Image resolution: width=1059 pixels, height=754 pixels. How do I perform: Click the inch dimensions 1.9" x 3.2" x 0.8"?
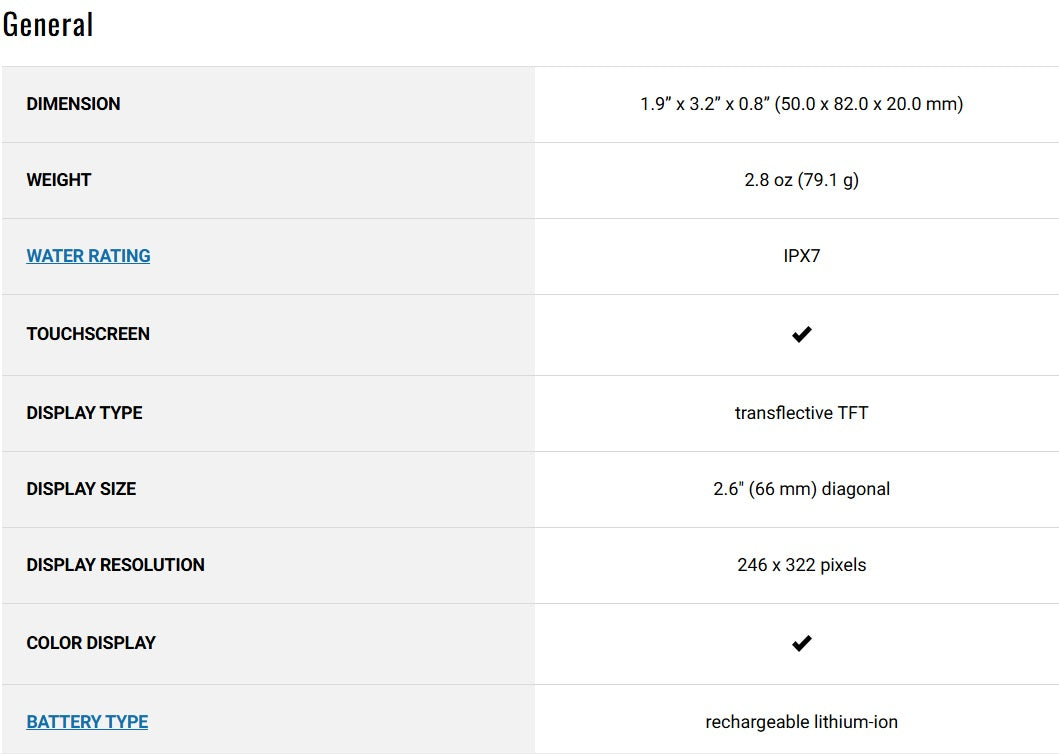pyautogui.click(x=707, y=104)
